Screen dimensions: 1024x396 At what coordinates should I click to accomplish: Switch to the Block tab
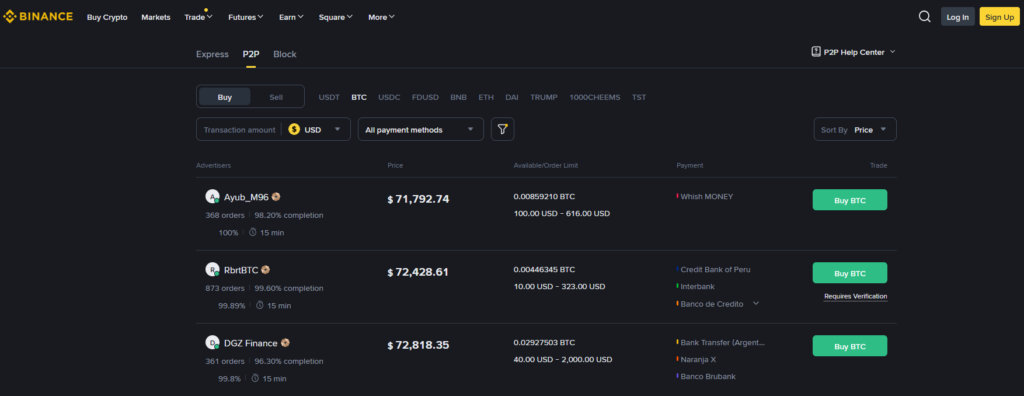pos(285,54)
